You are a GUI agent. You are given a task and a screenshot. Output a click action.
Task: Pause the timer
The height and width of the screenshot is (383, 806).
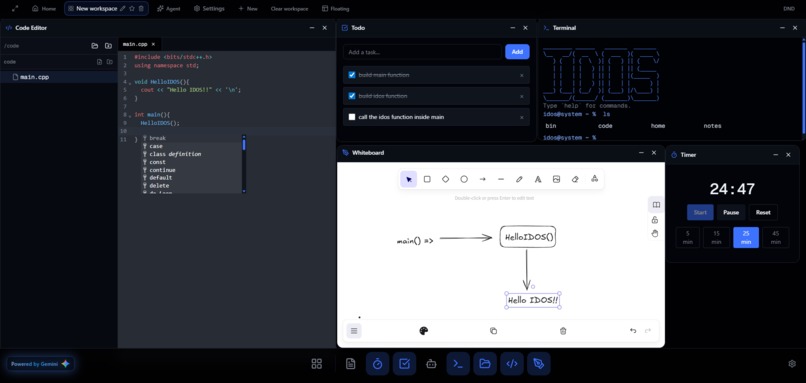coord(731,212)
